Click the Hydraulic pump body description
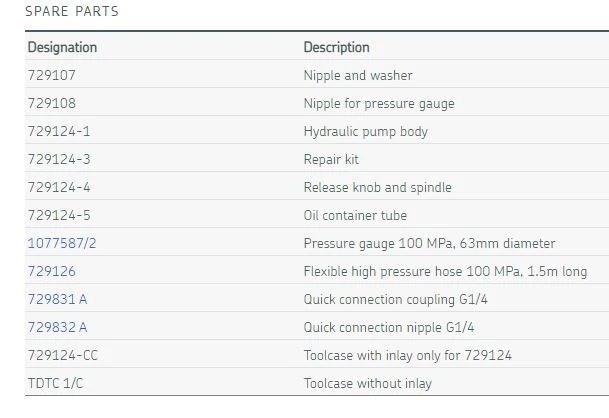This screenshot has width=609, height=418. tap(365, 131)
